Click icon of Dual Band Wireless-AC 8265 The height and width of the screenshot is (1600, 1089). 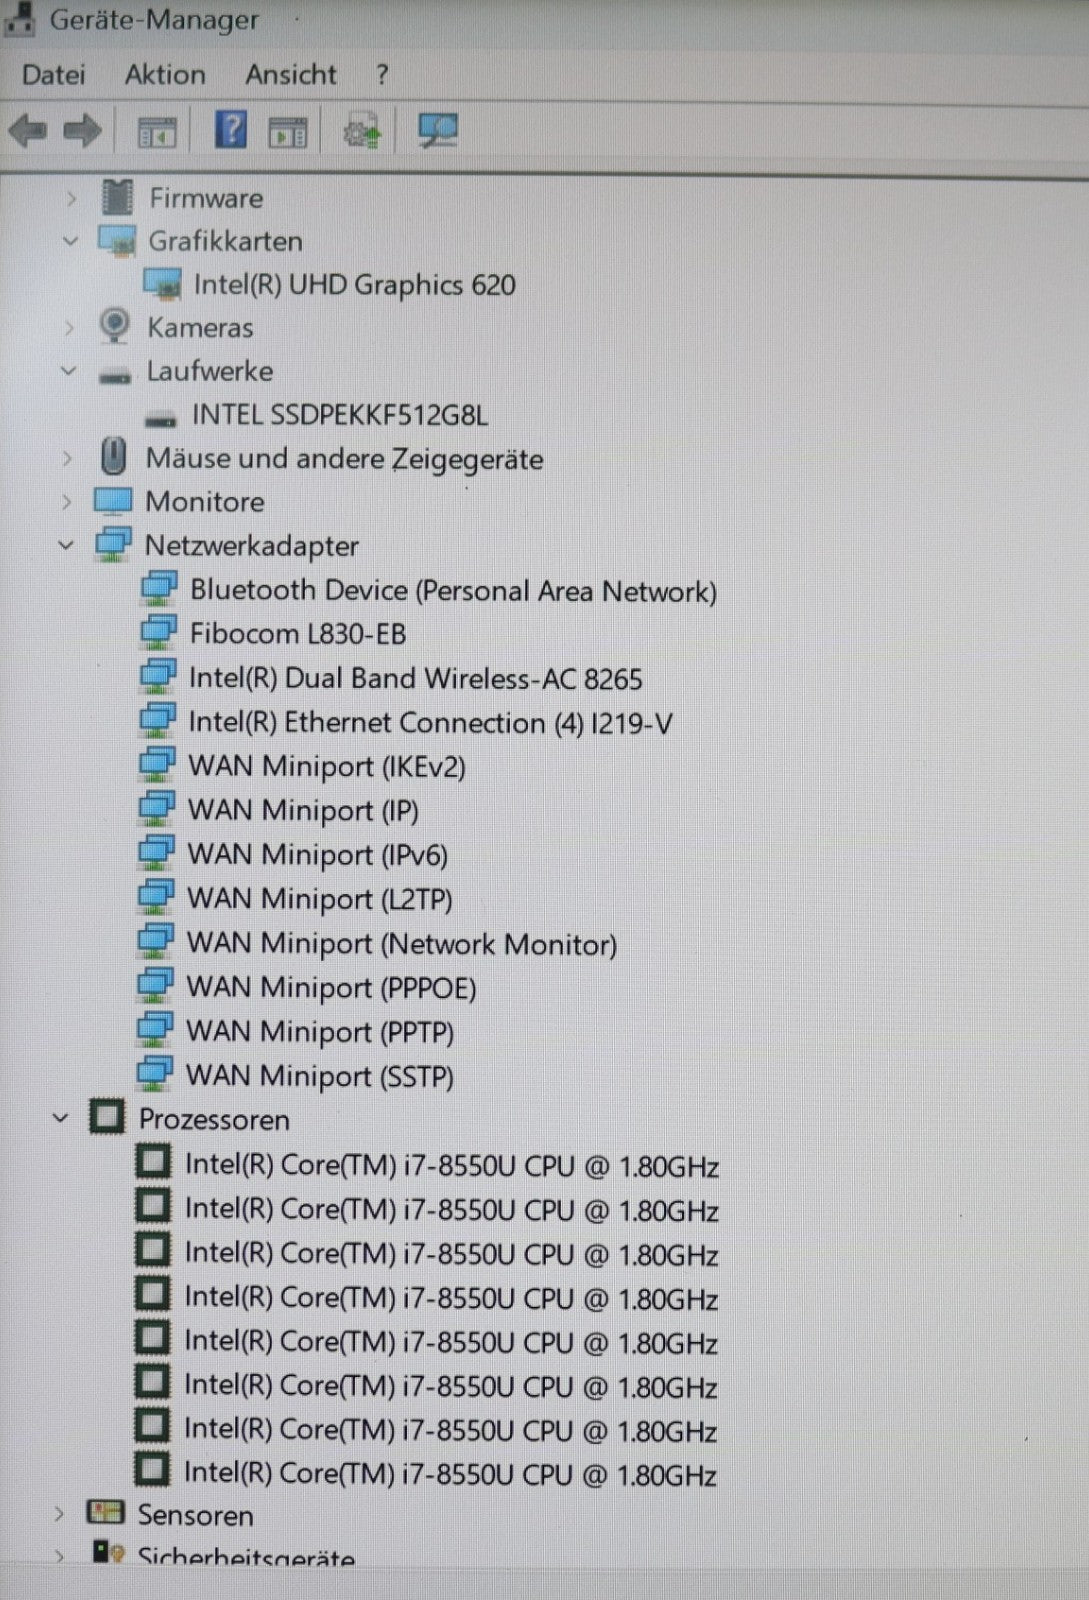pos(158,676)
